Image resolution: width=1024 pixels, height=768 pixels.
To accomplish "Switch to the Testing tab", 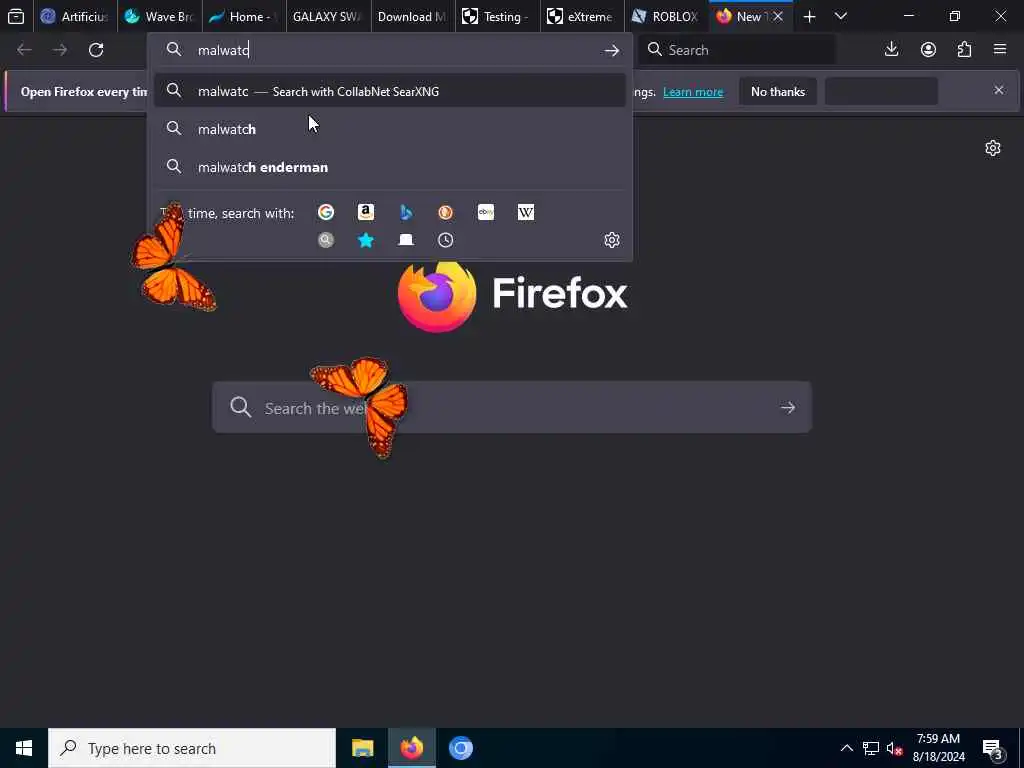I will tap(498, 16).
